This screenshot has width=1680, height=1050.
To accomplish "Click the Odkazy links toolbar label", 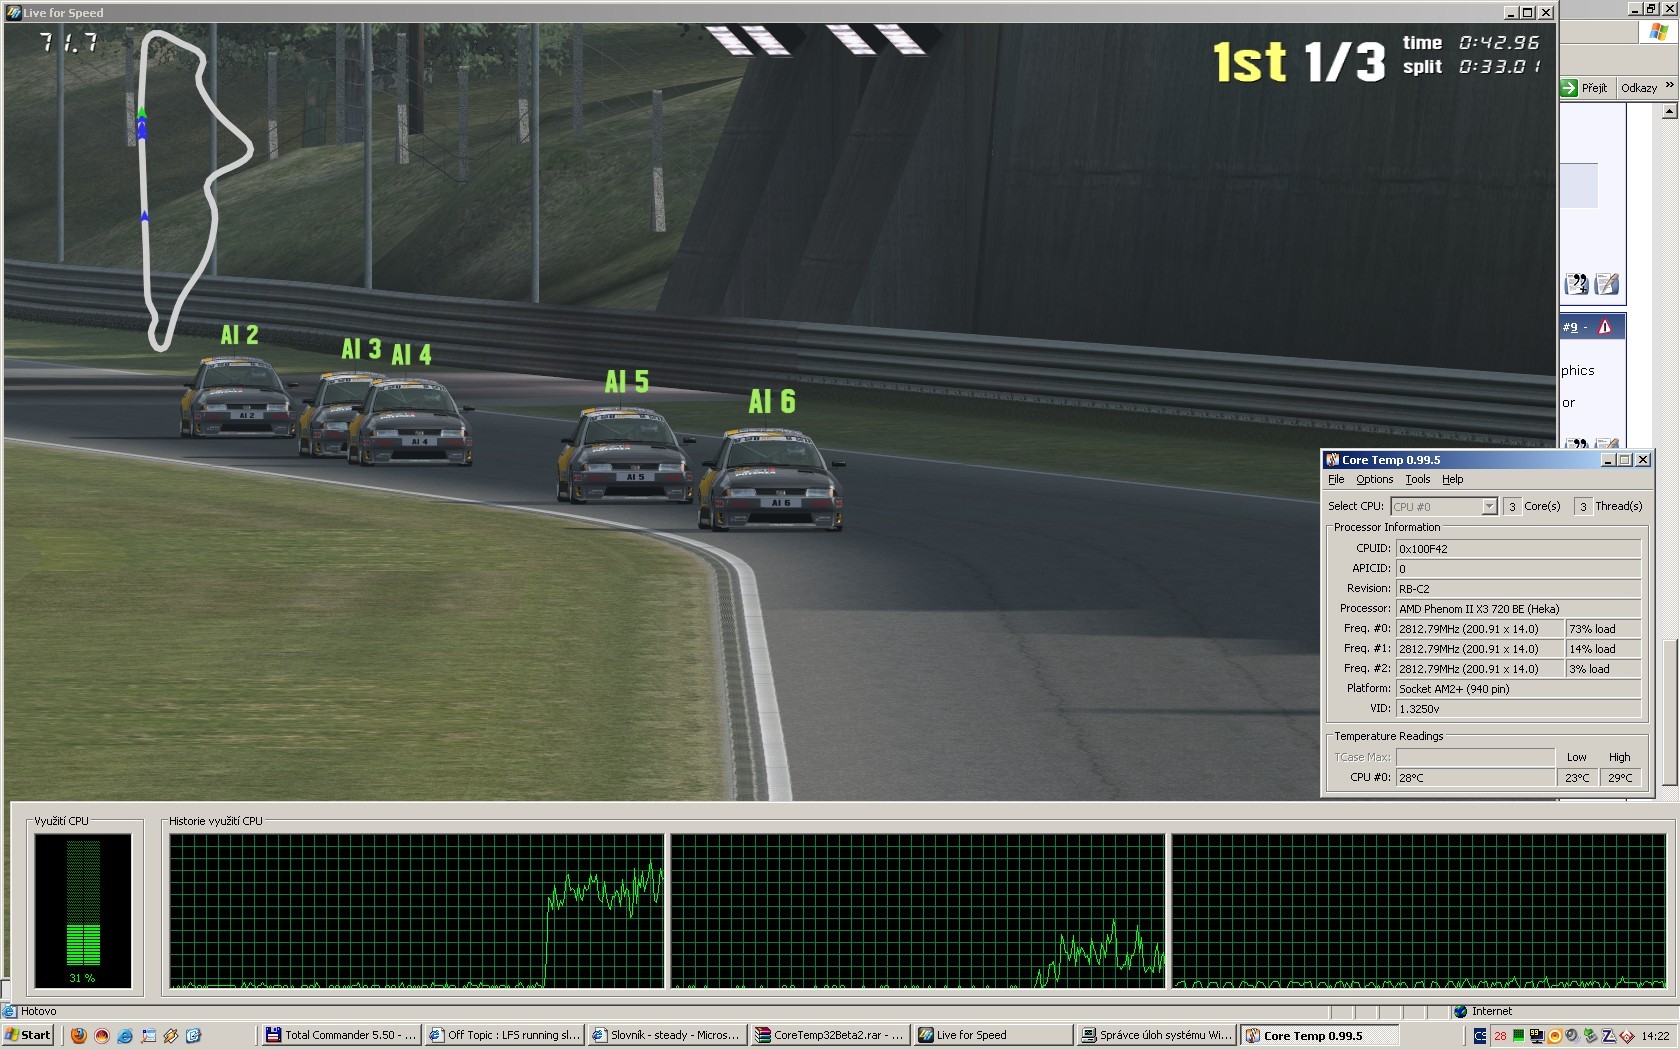I will coord(1639,88).
